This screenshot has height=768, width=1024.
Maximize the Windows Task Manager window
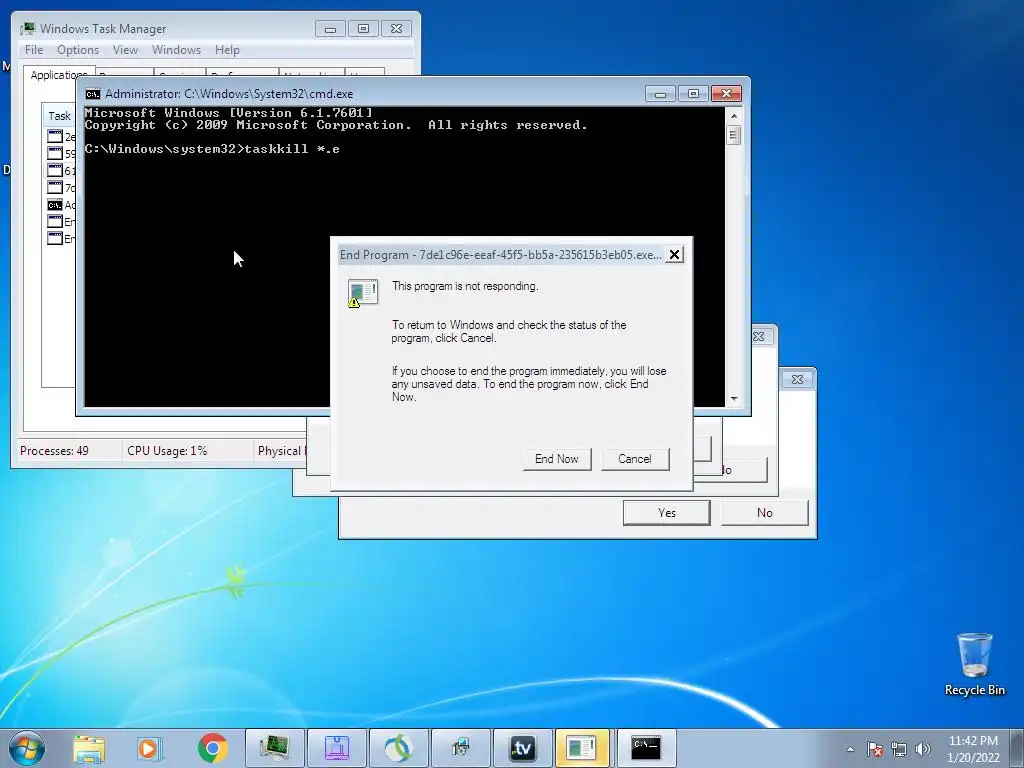[363, 29]
